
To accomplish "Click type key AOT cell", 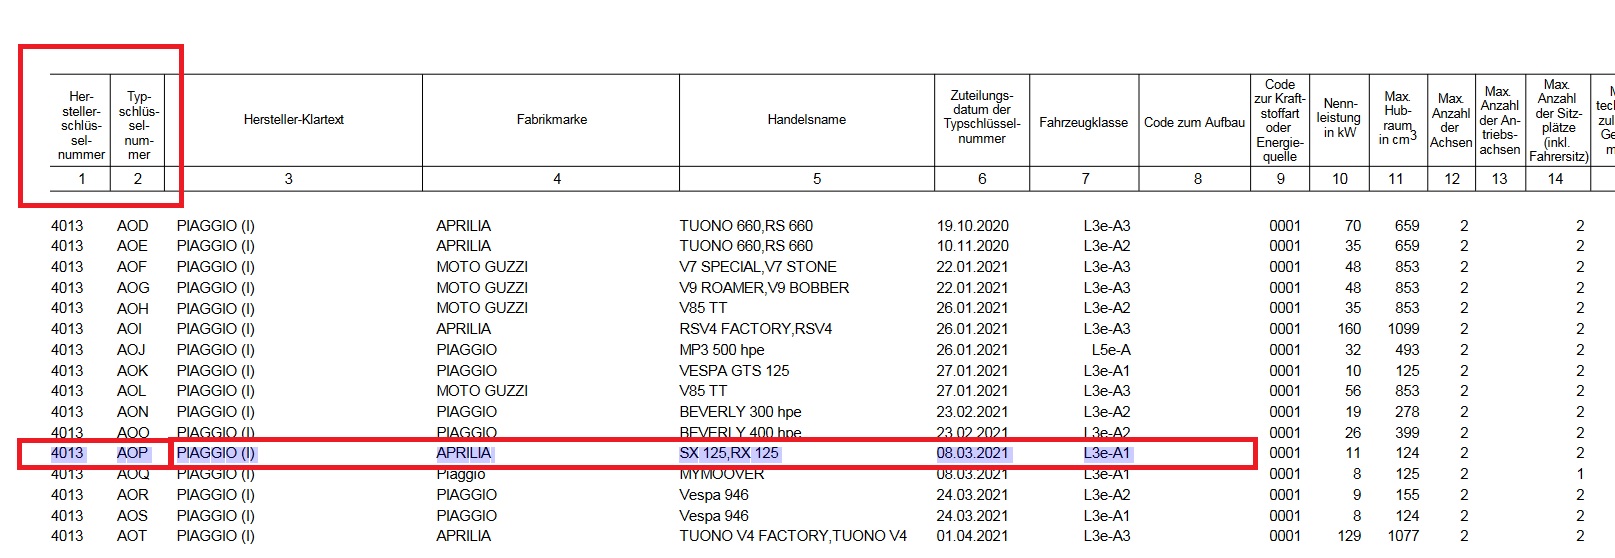I will 132,536.
